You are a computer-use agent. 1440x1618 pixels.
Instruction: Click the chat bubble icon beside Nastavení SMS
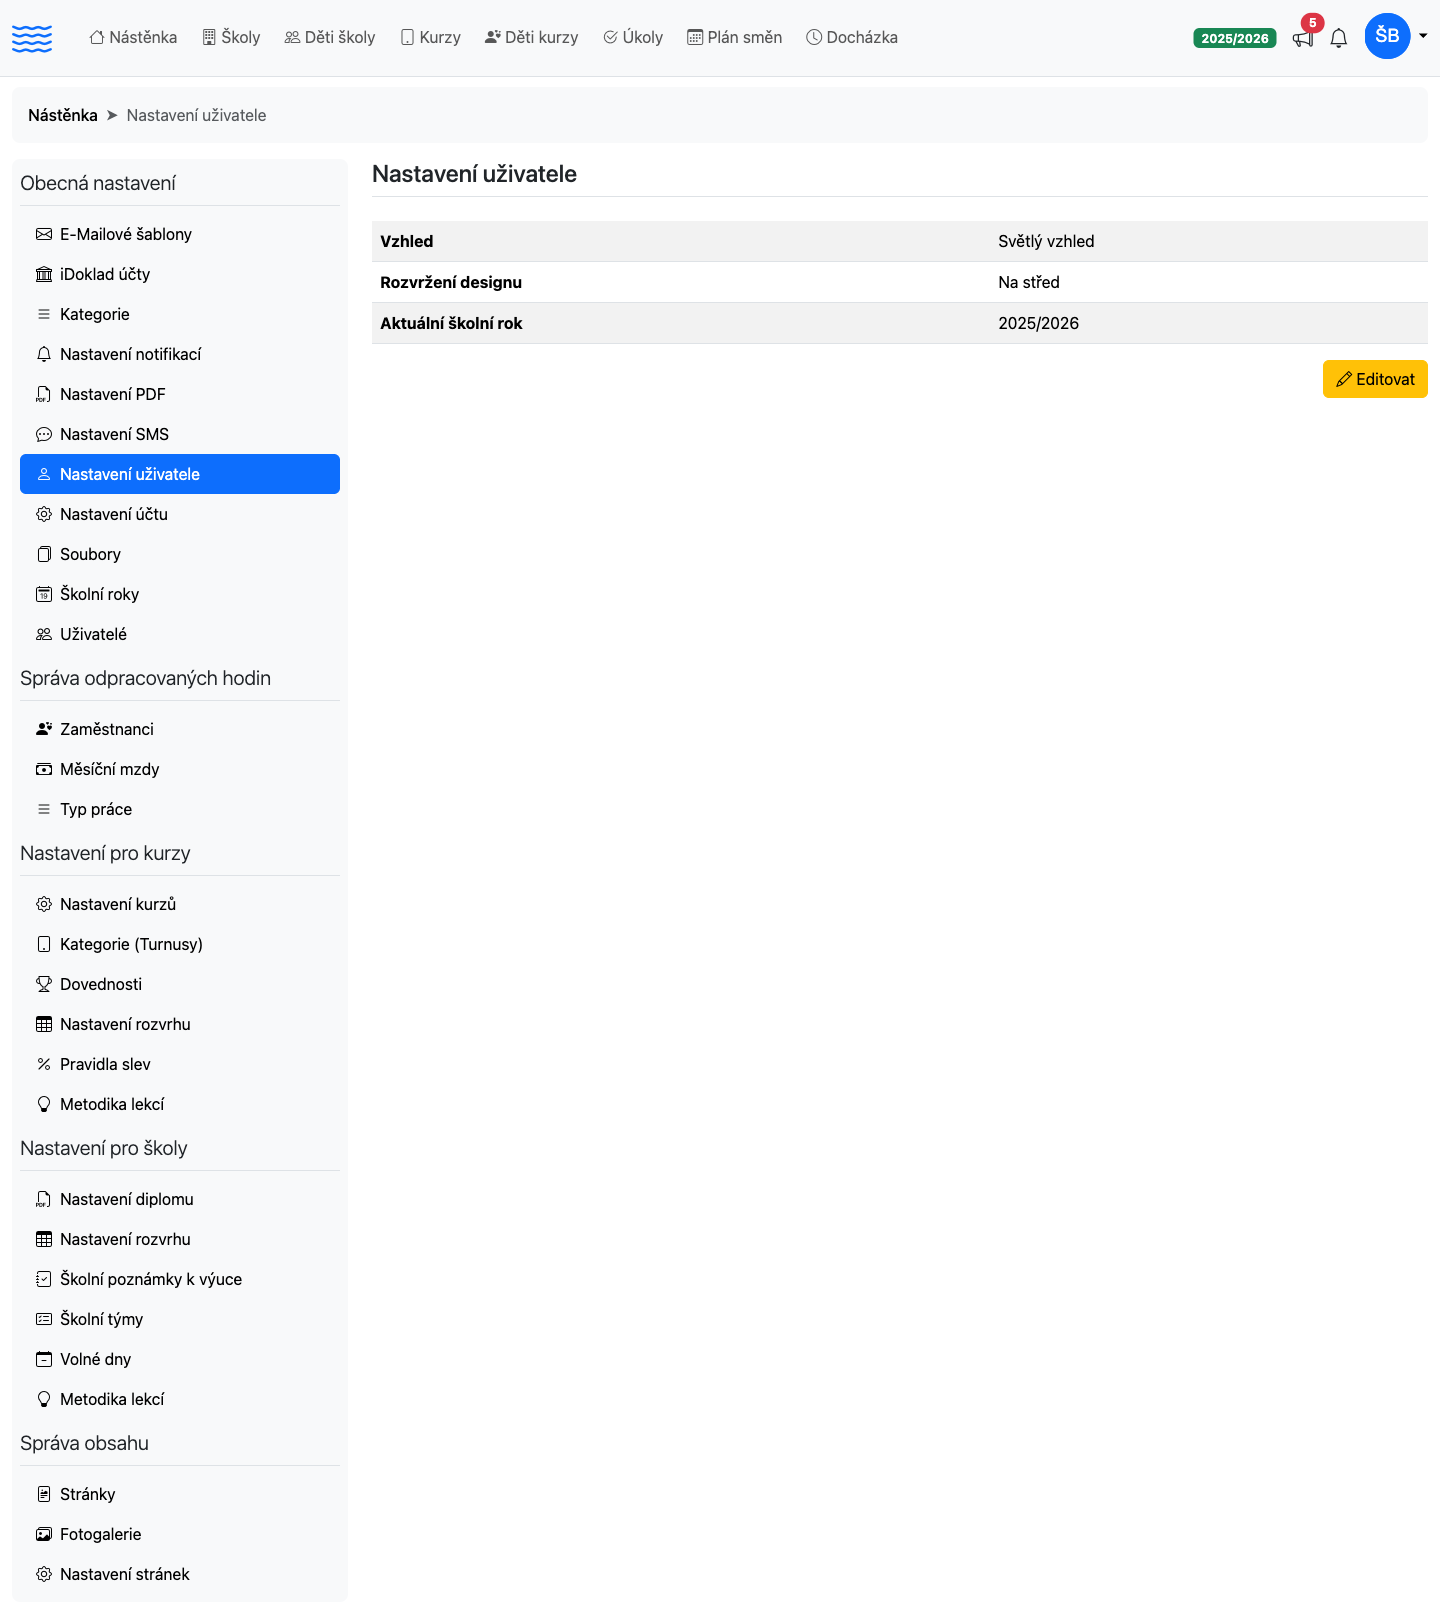[44, 434]
